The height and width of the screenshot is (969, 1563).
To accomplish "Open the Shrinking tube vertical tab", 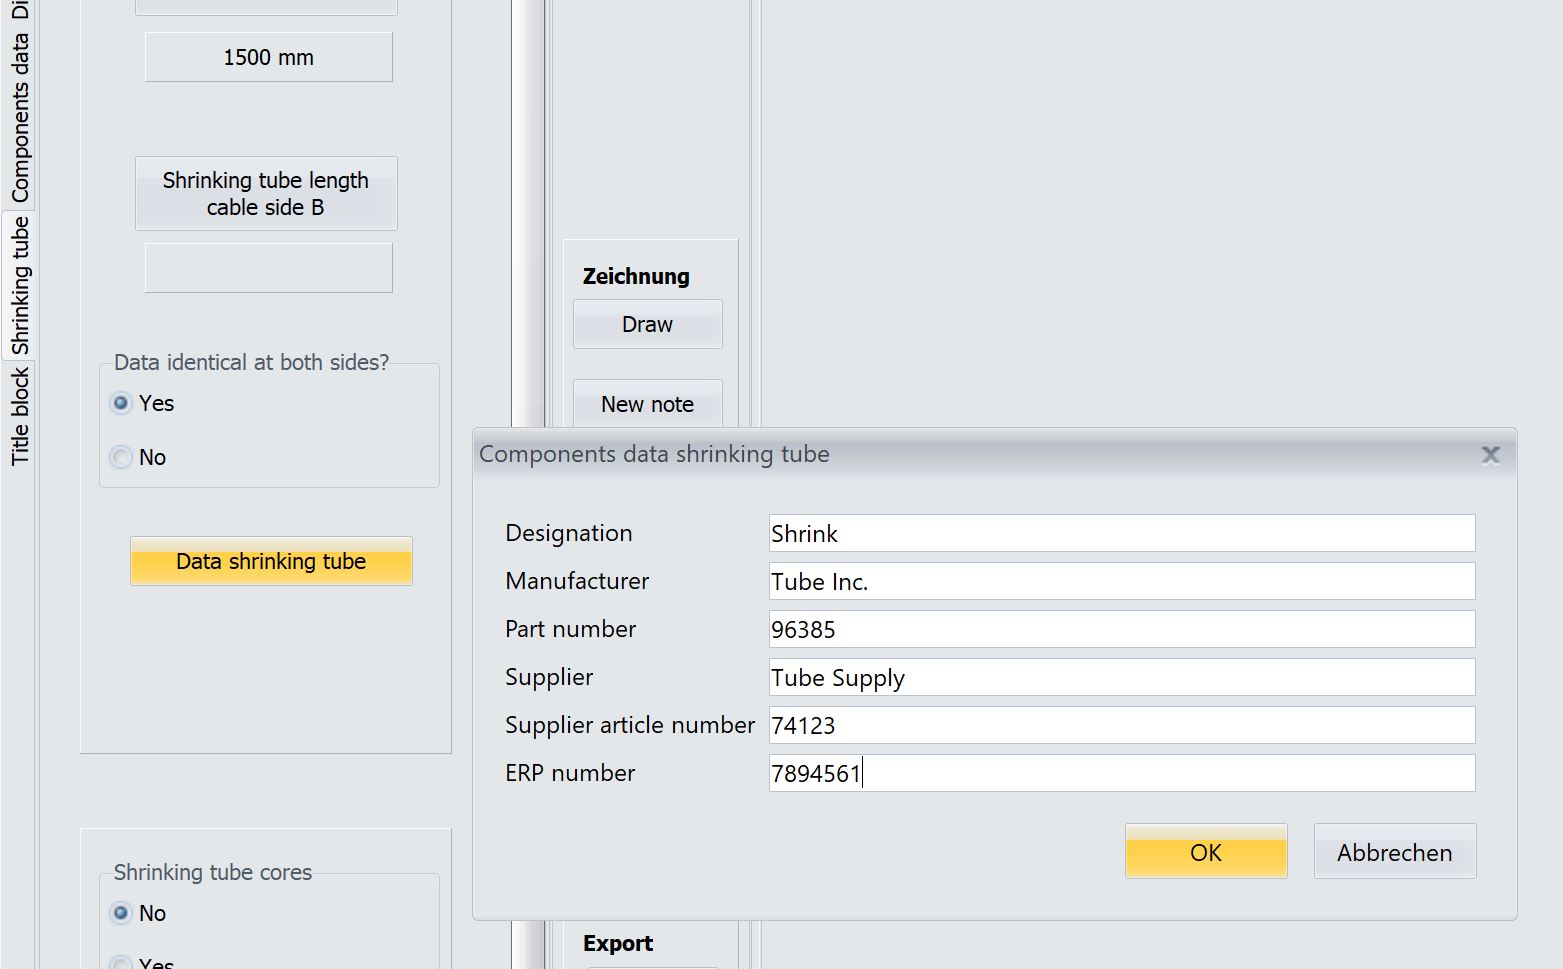I will coord(20,286).
